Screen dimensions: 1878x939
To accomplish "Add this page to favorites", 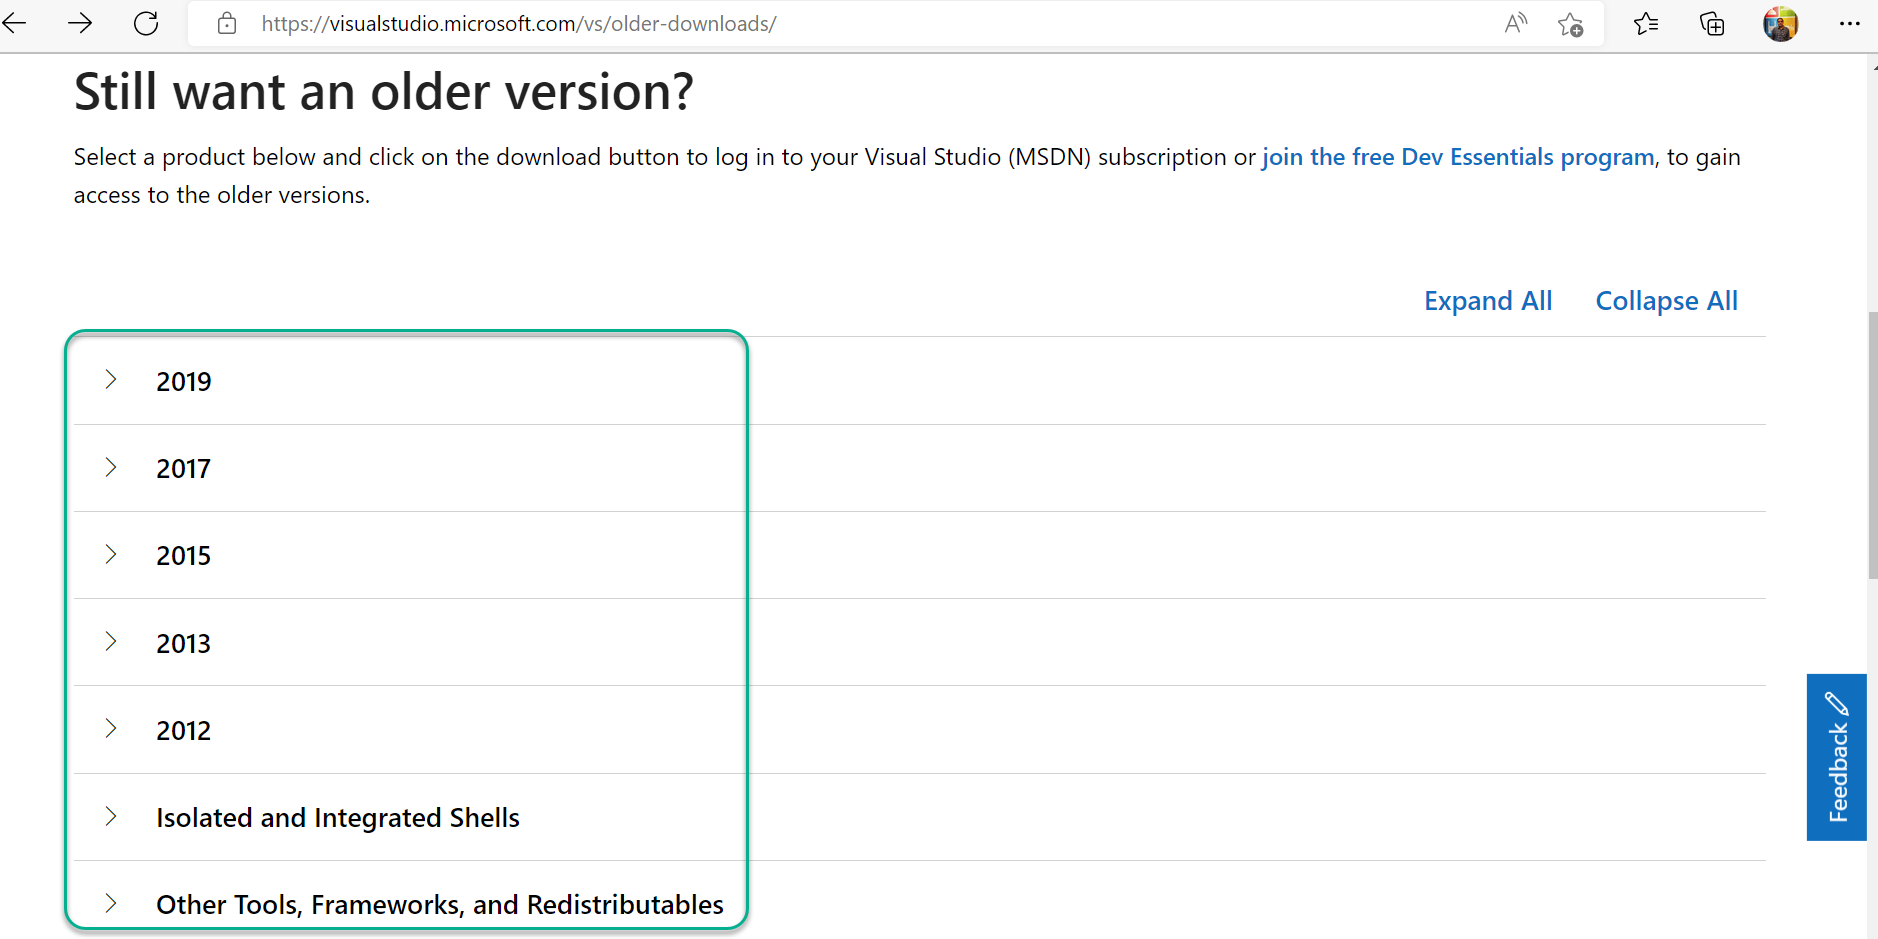I will (1570, 23).
